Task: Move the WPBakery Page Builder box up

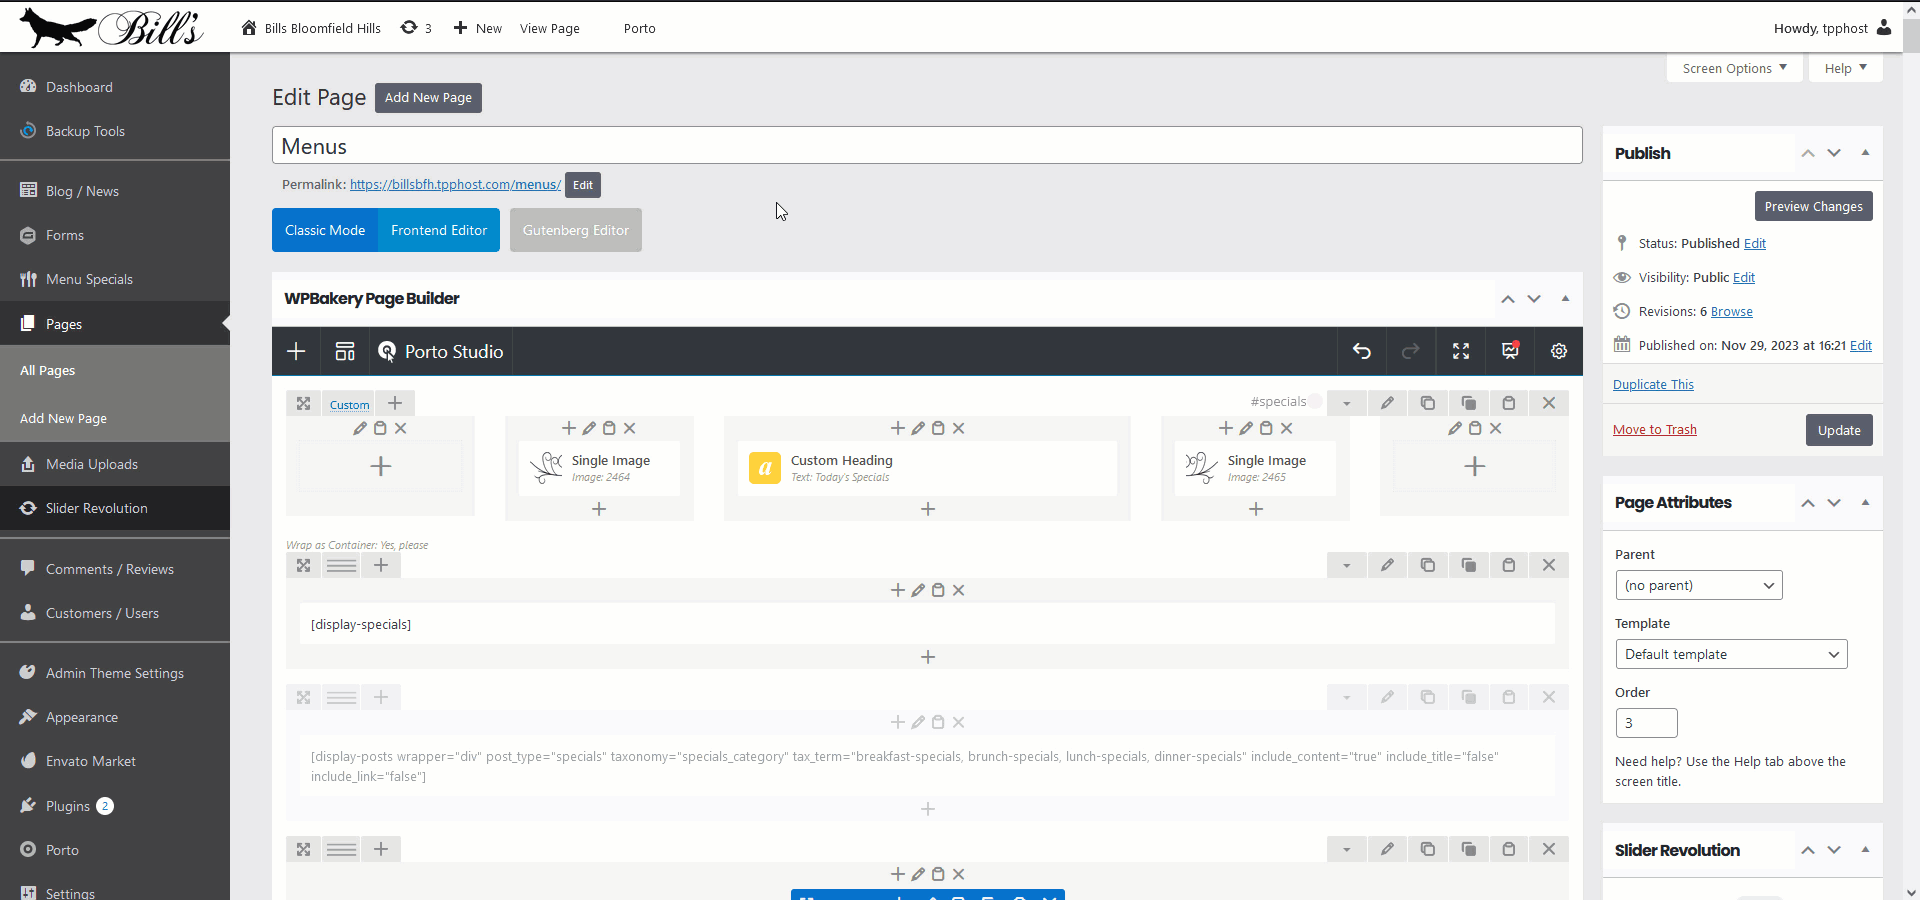Action: [x=1507, y=298]
